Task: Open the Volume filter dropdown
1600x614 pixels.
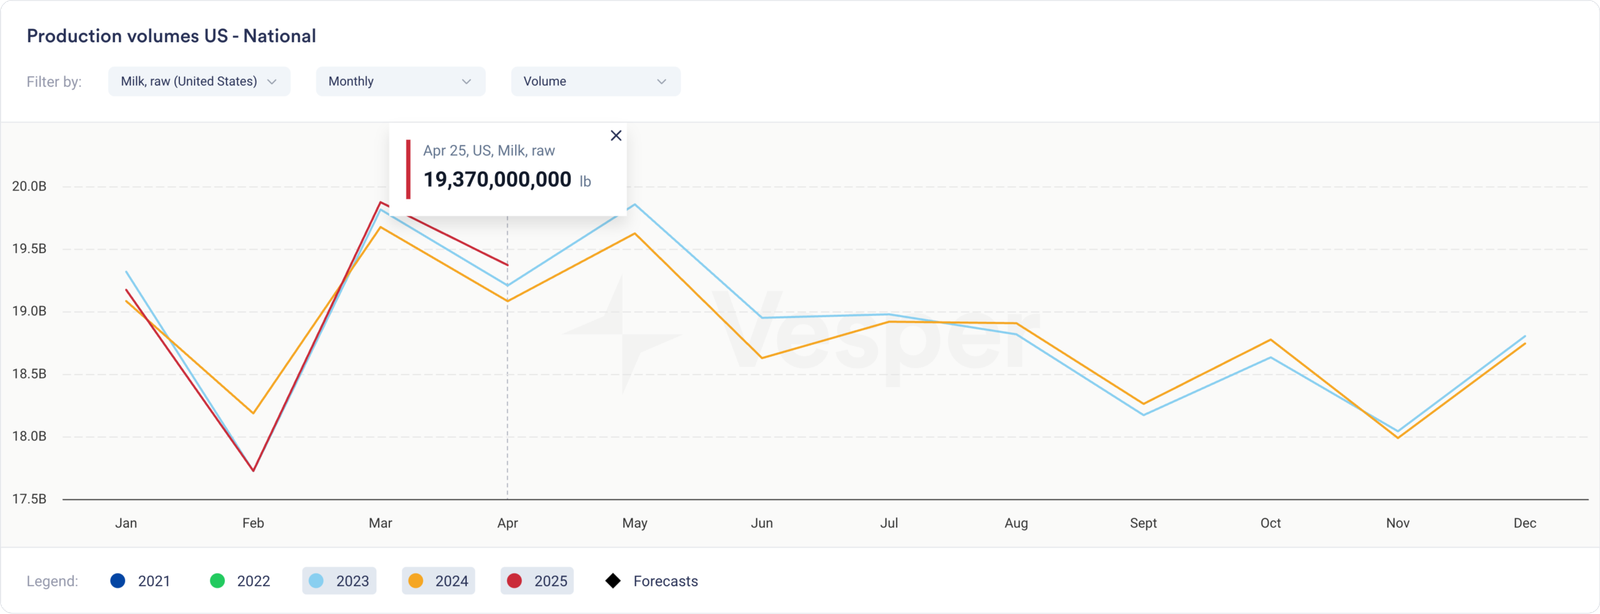Action: point(595,81)
